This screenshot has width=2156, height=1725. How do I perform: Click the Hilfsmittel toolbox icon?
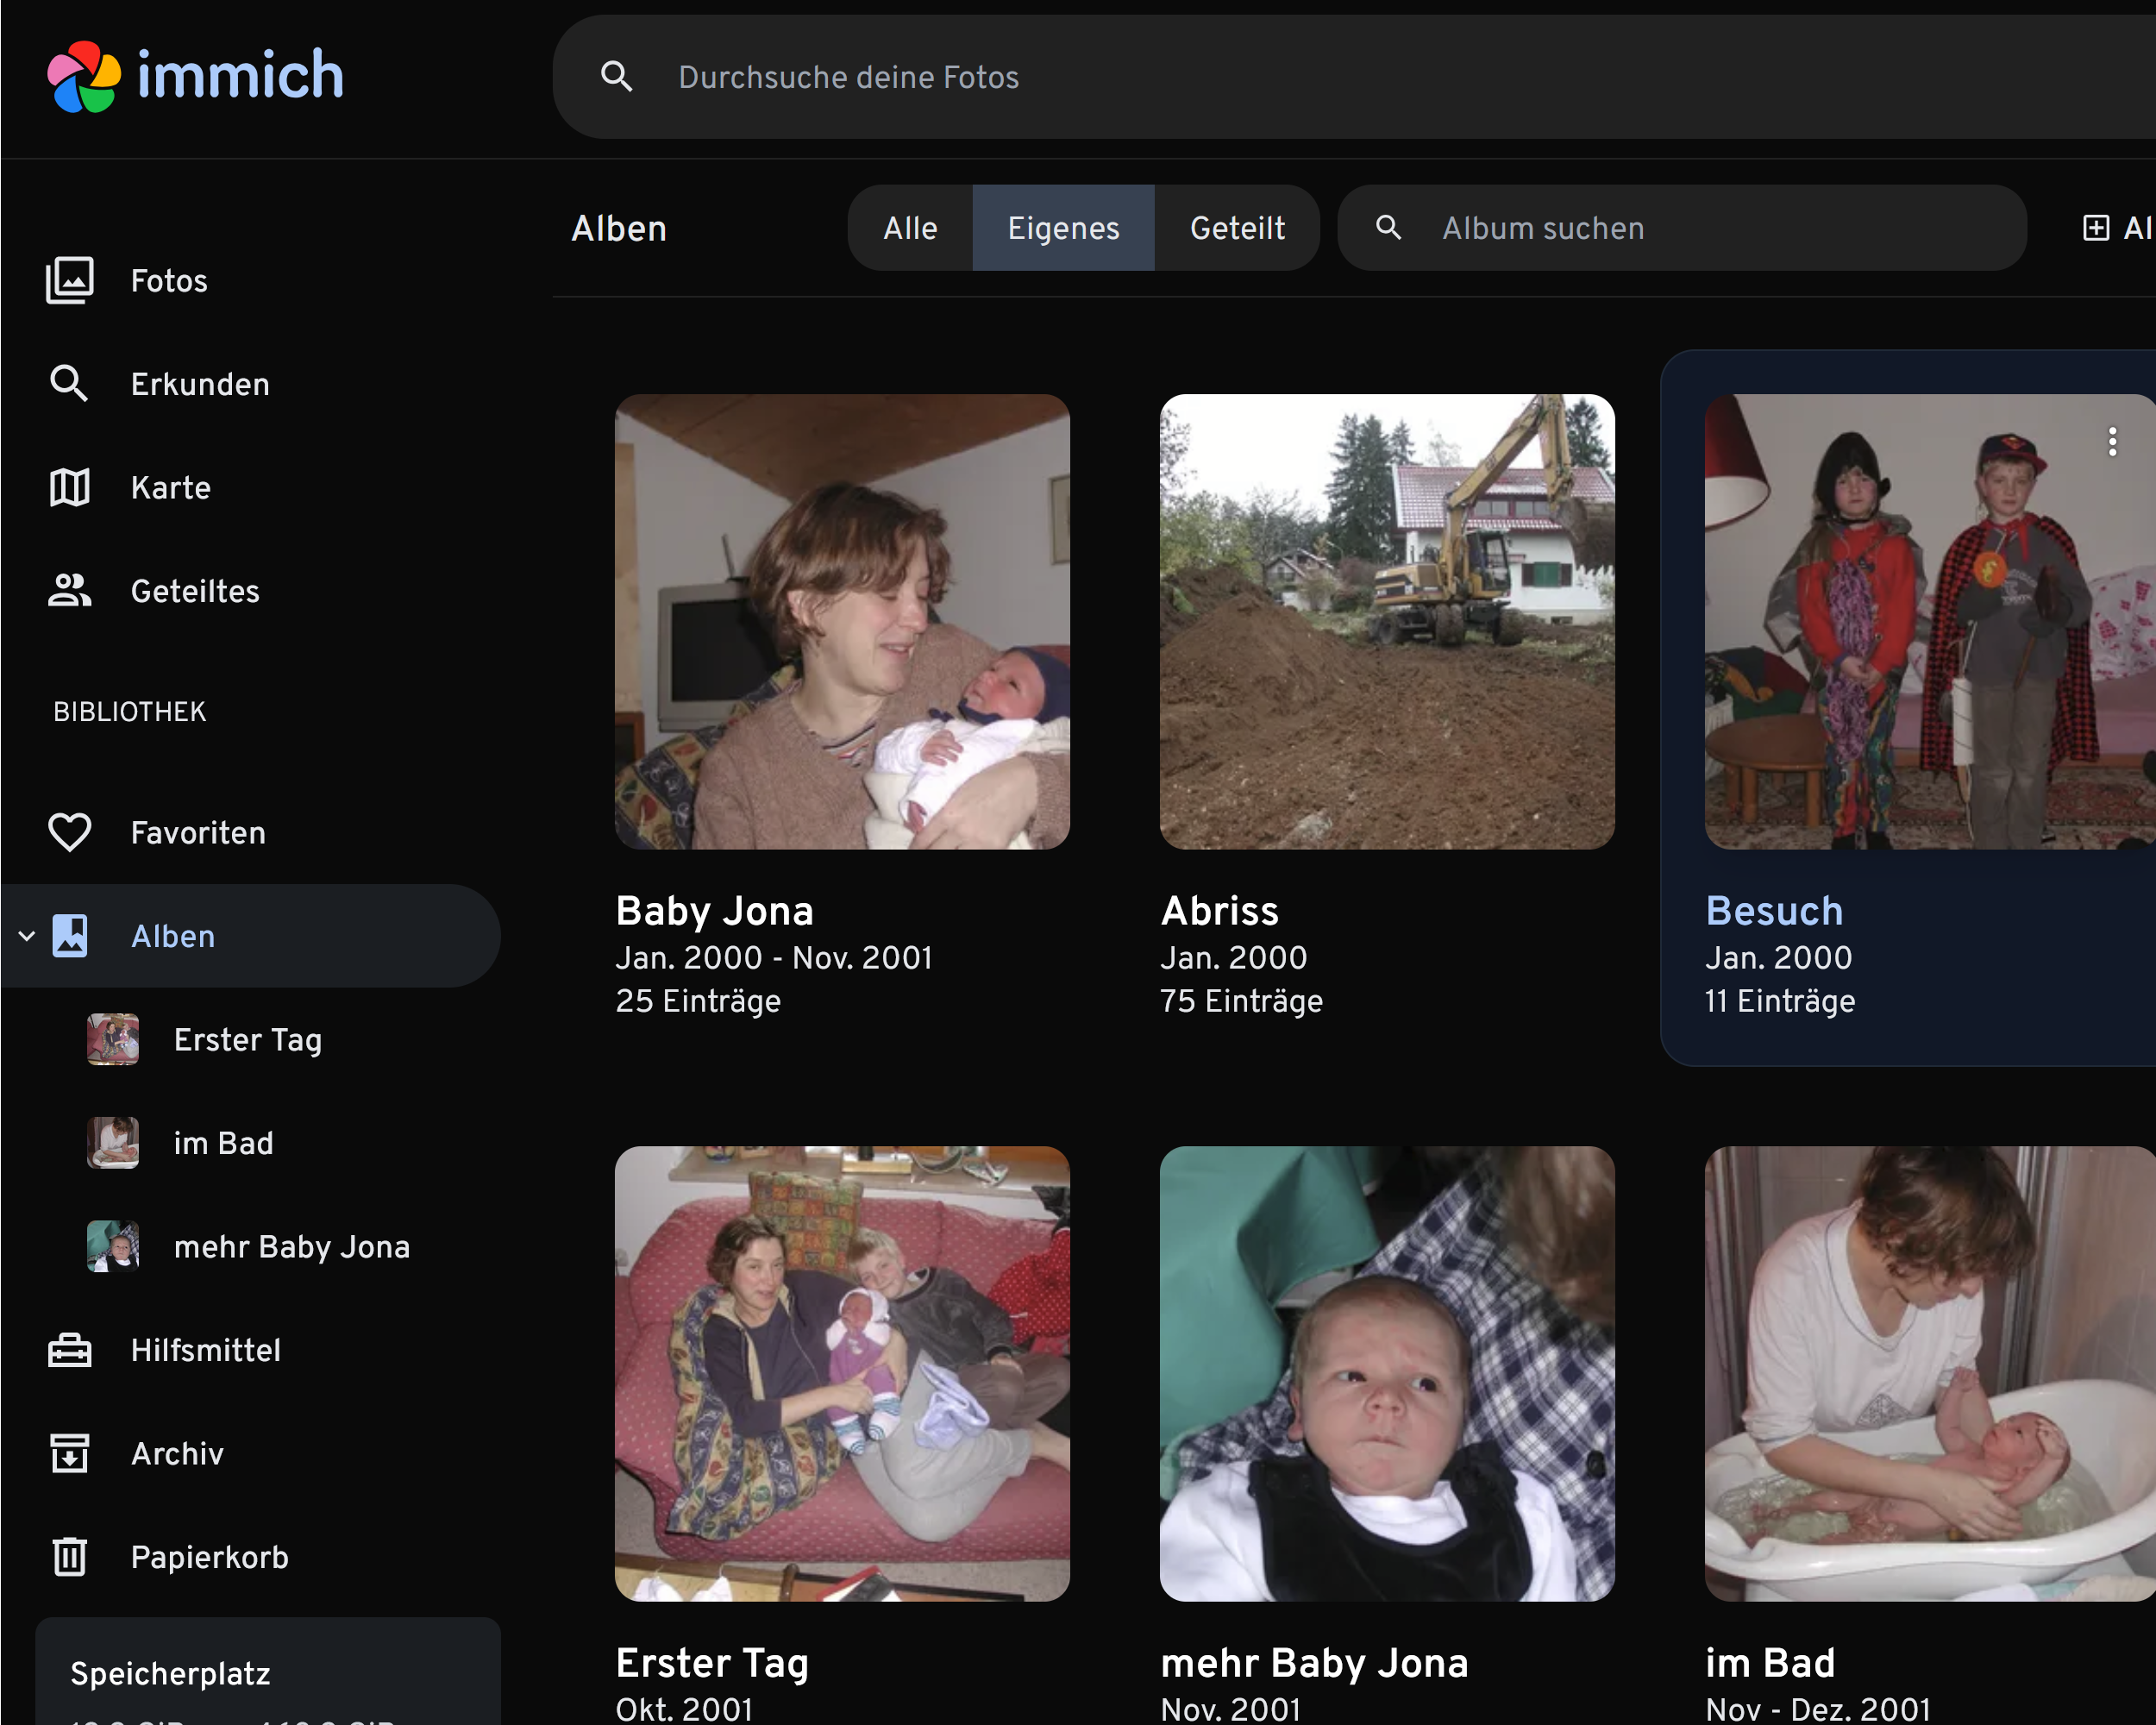tap(69, 1350)
